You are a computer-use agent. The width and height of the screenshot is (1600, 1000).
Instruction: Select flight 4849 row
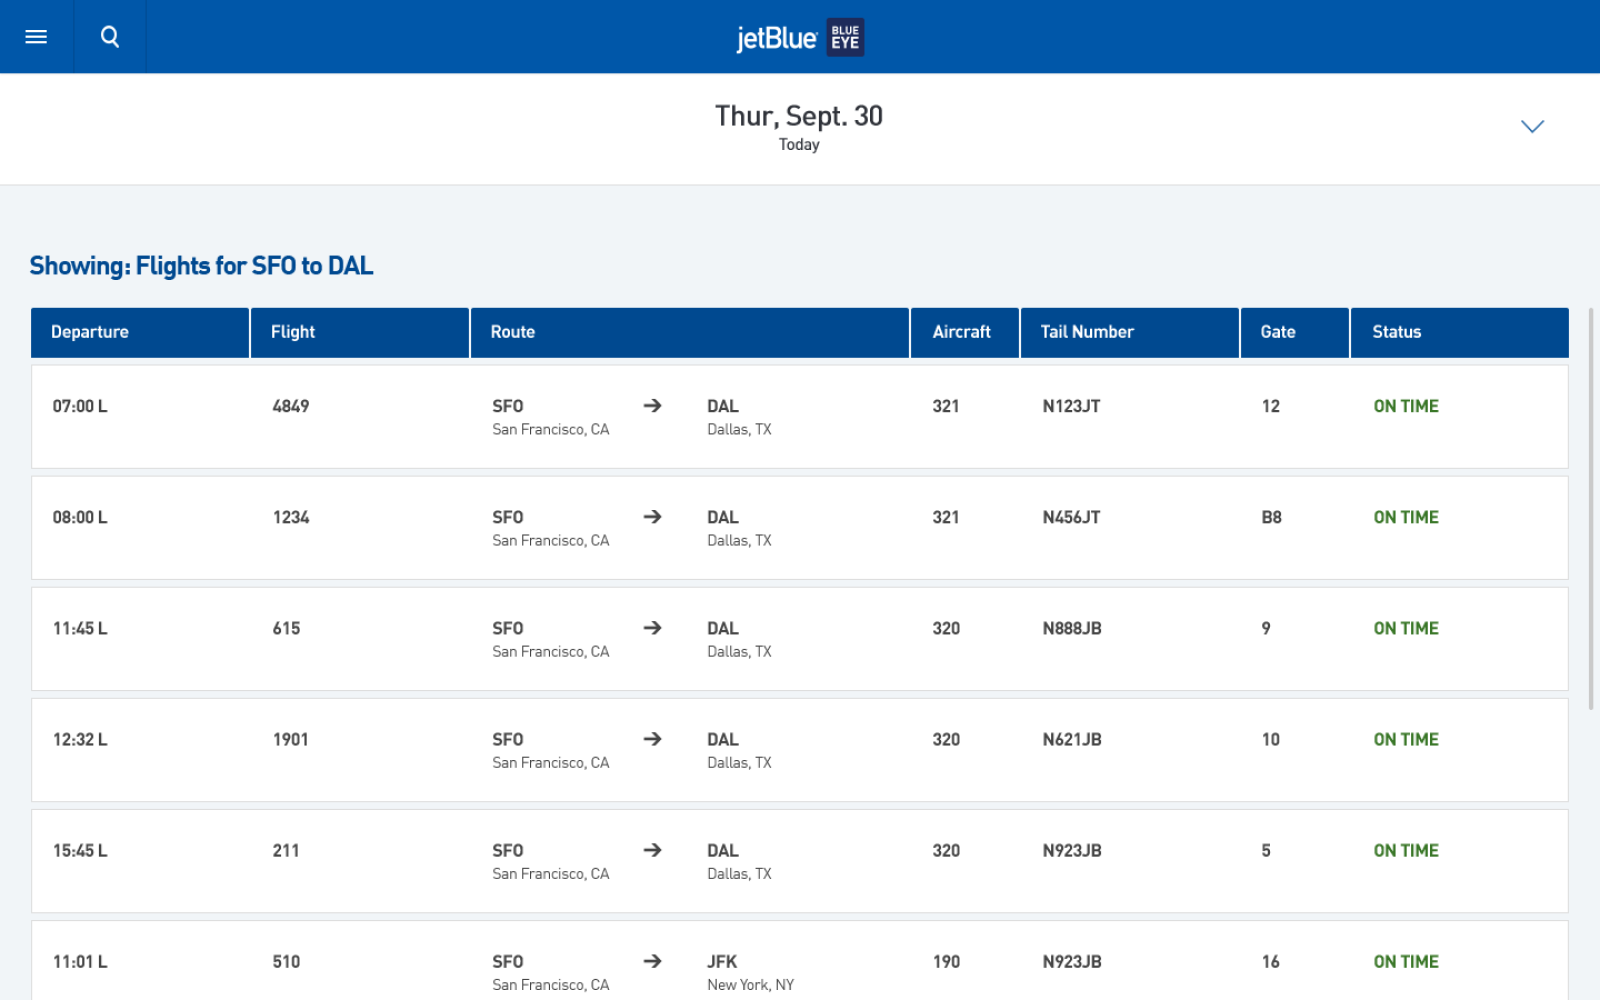click(x=291, y=407)
